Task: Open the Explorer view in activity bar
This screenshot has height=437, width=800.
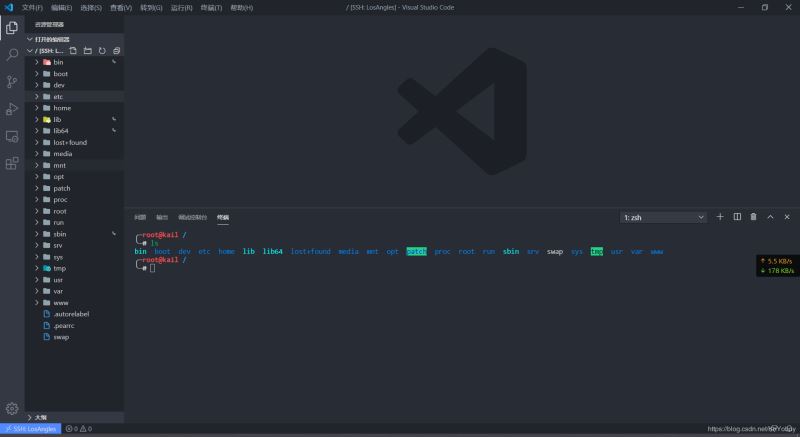Action: [x=12, y=28]
